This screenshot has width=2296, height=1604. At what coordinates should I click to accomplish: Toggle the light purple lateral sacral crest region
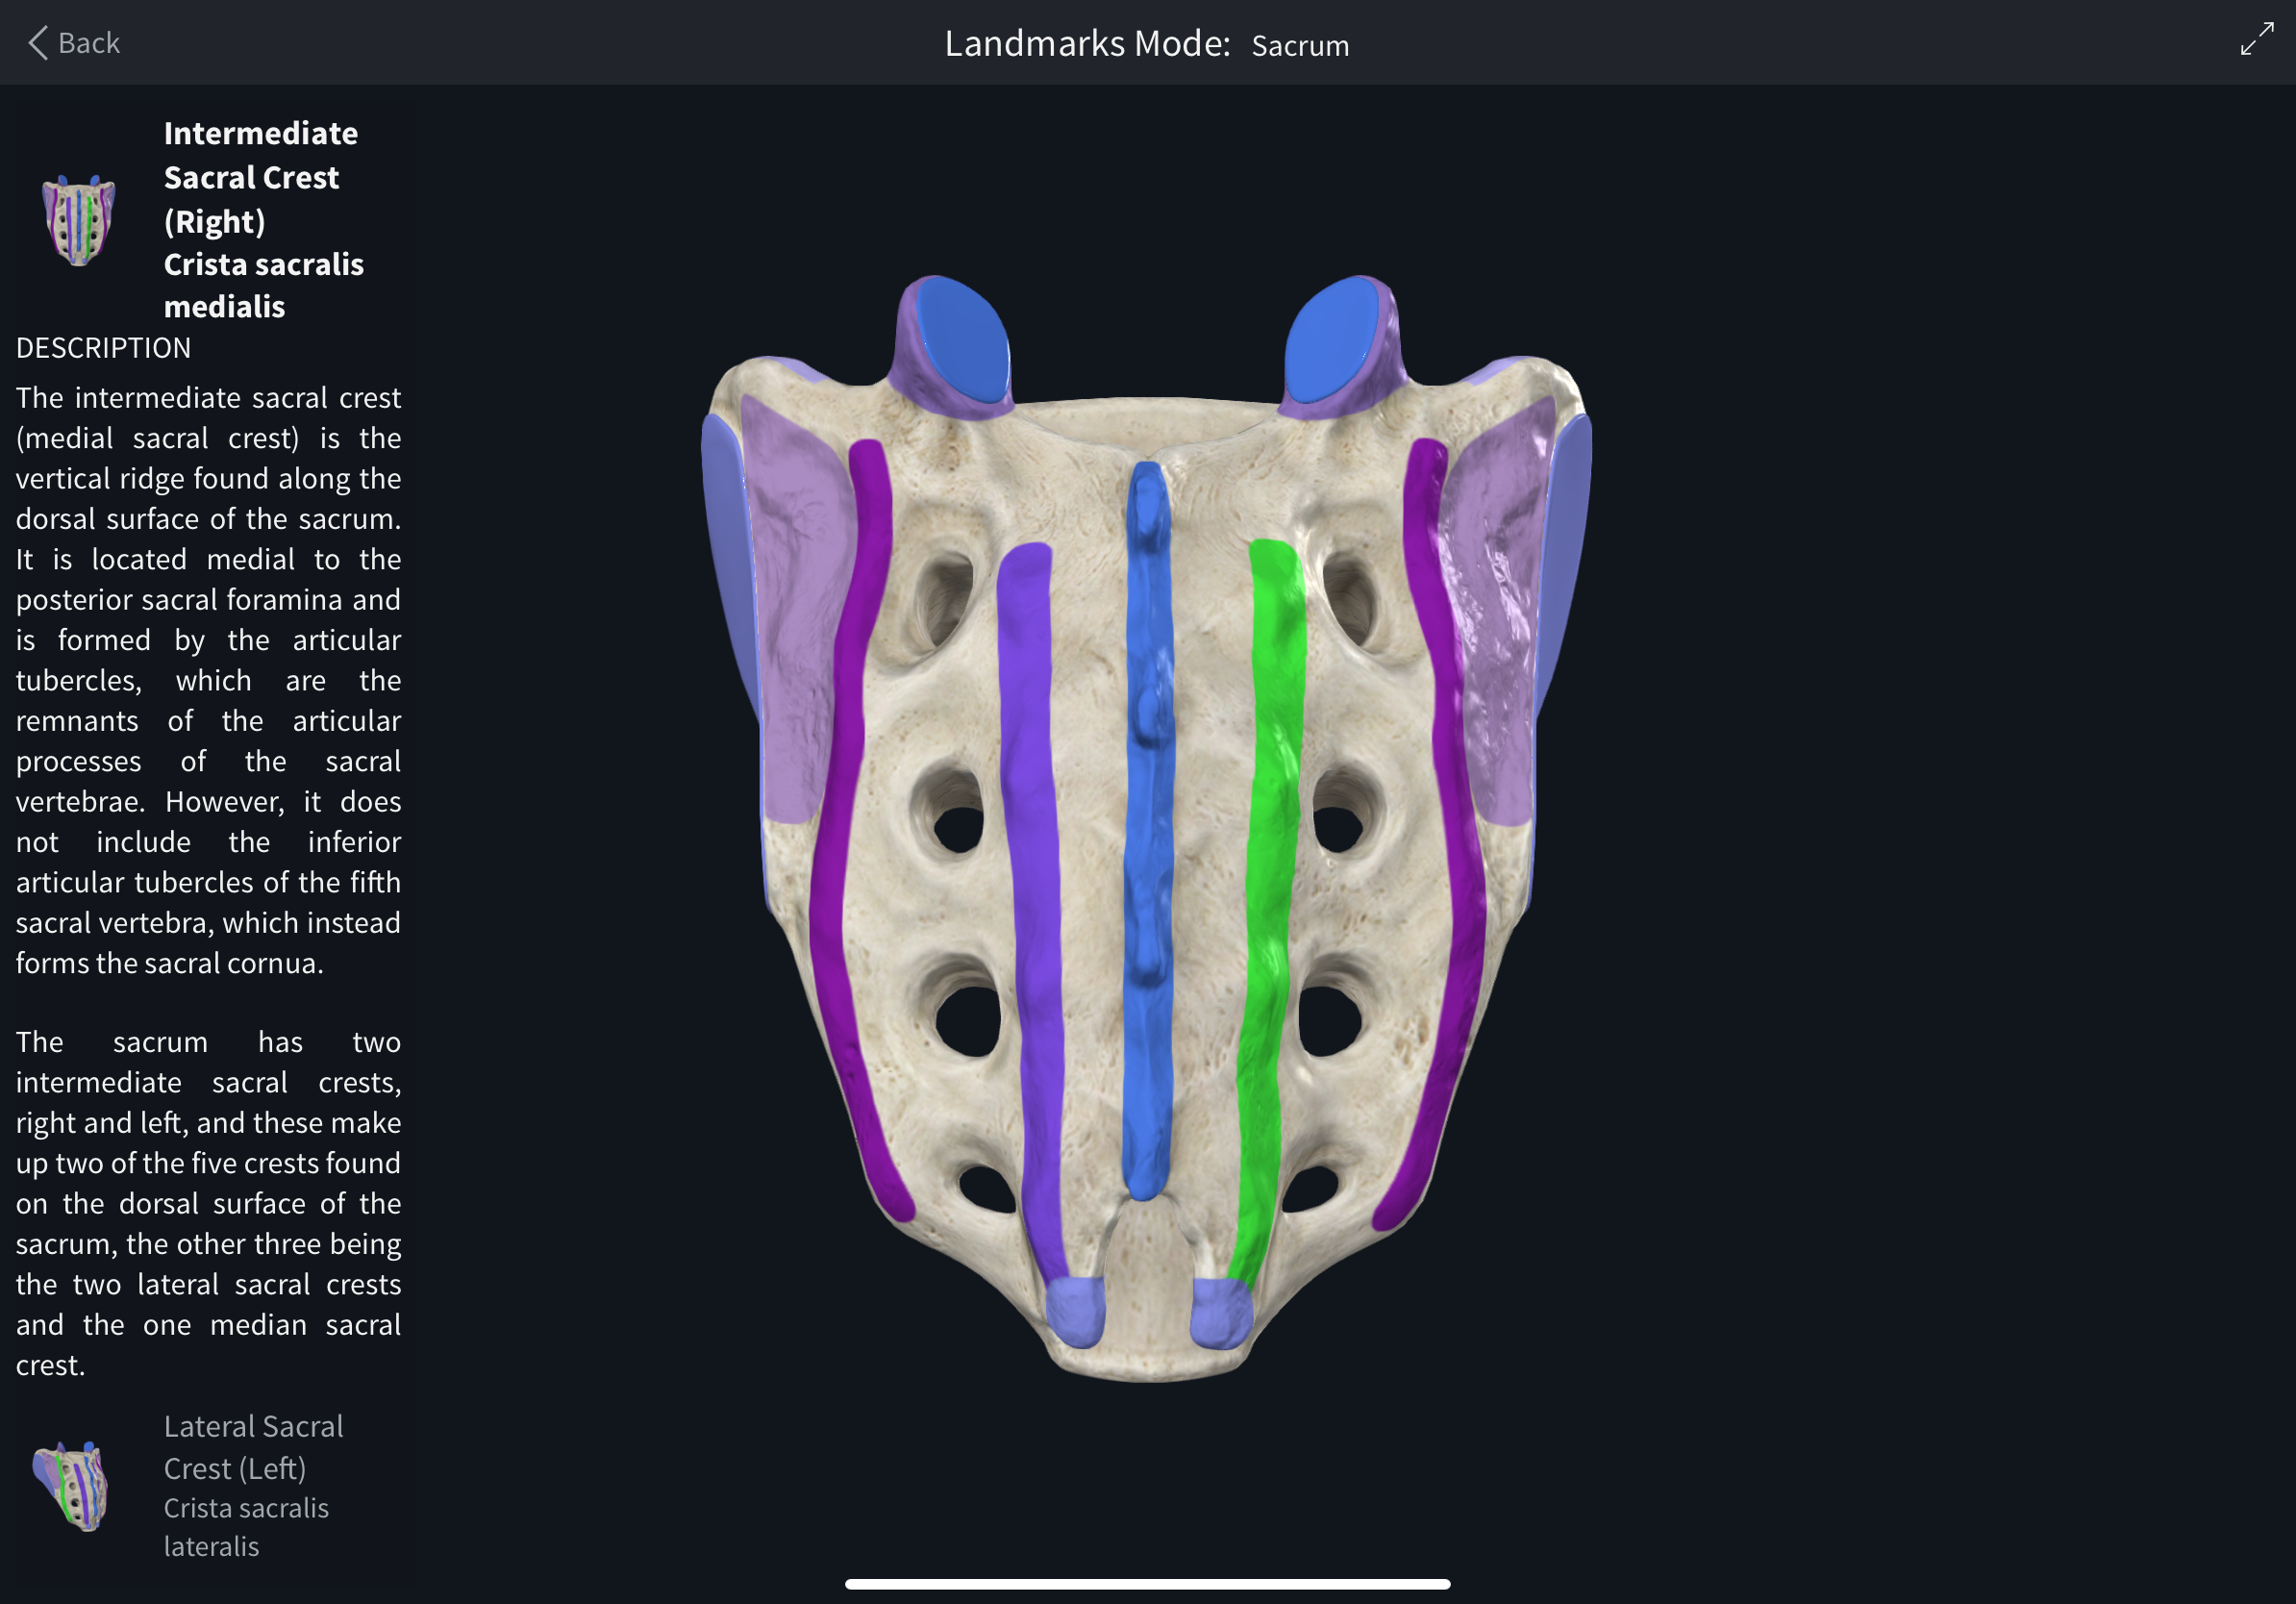[x=790, y=600]
